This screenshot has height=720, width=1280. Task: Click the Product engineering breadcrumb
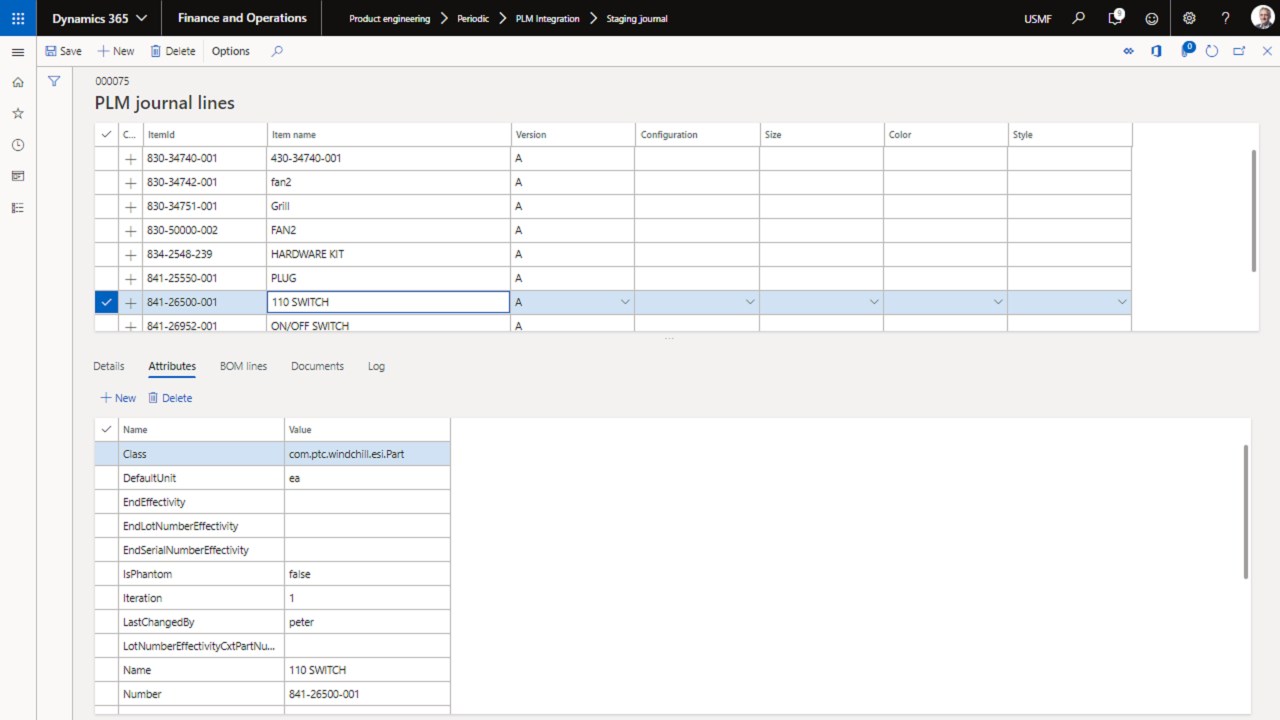[x=390, y=18]
